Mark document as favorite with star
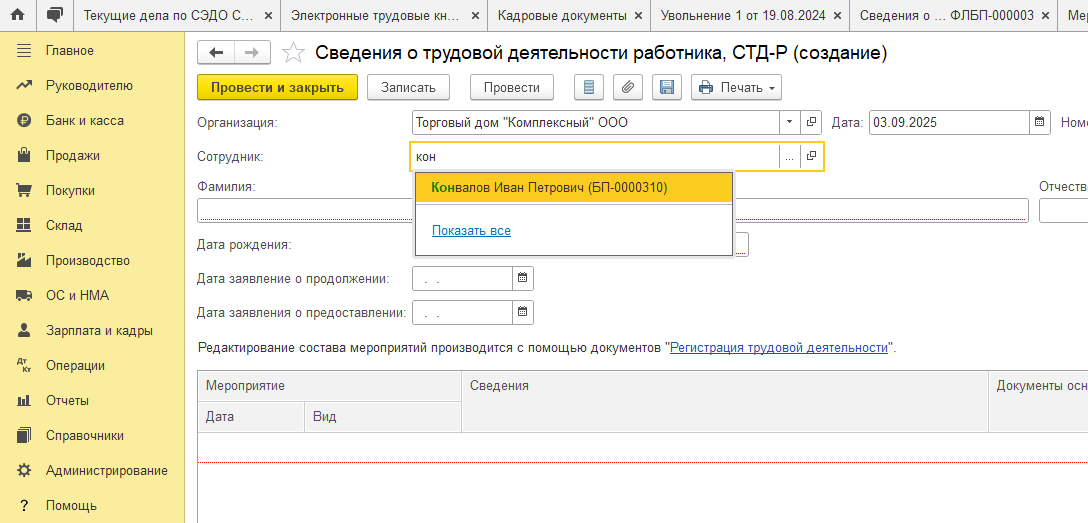Screen dimensions: 1088x523 coord(293,53)
